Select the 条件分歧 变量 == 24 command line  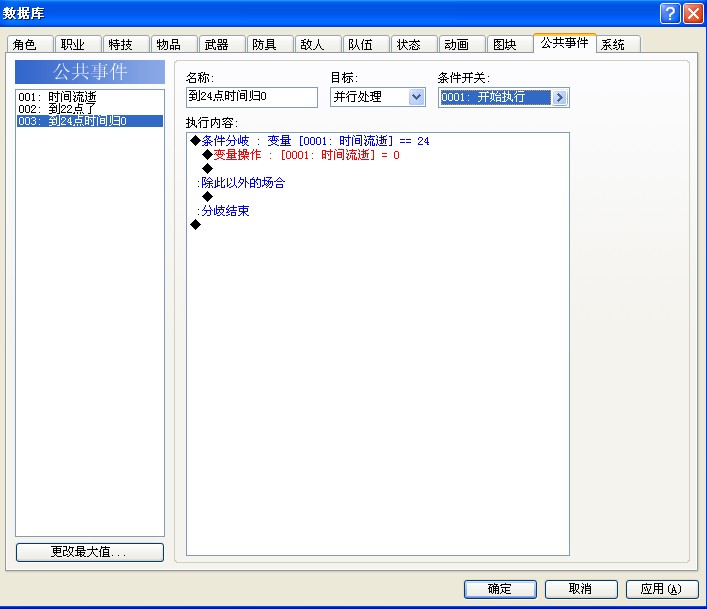click(310, 141)
